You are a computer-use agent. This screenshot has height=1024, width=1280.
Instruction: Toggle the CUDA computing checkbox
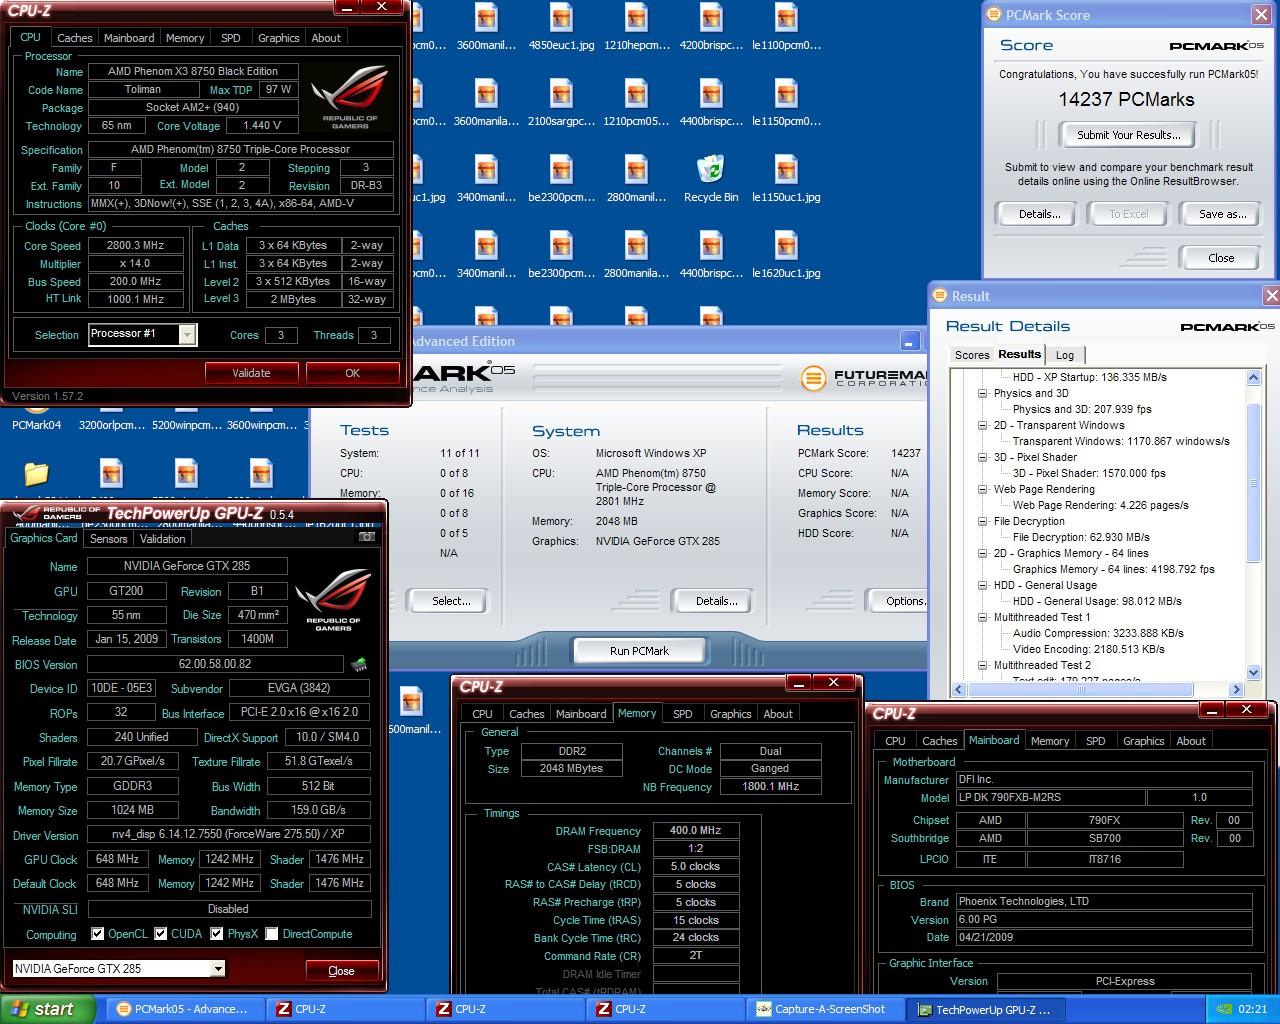point(160,934)
